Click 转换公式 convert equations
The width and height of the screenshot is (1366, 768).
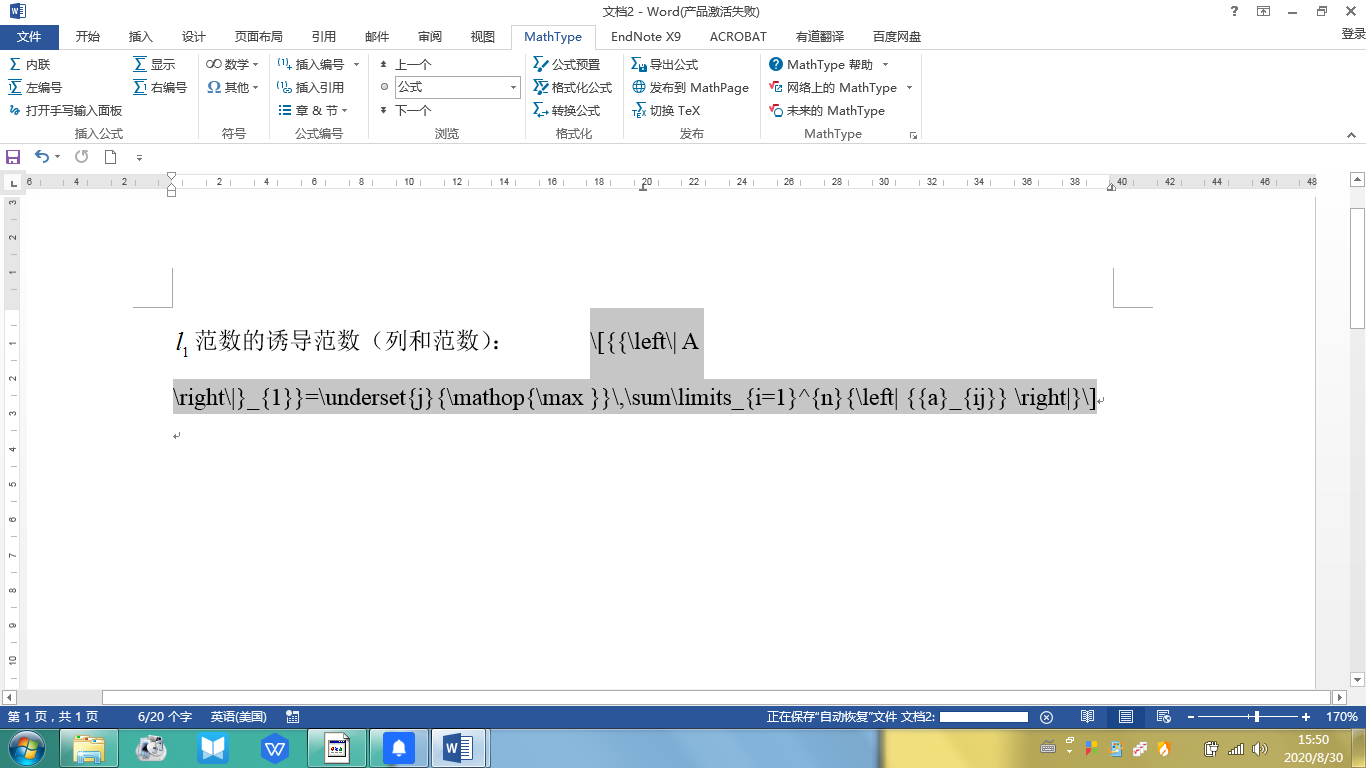coord(567,110)
